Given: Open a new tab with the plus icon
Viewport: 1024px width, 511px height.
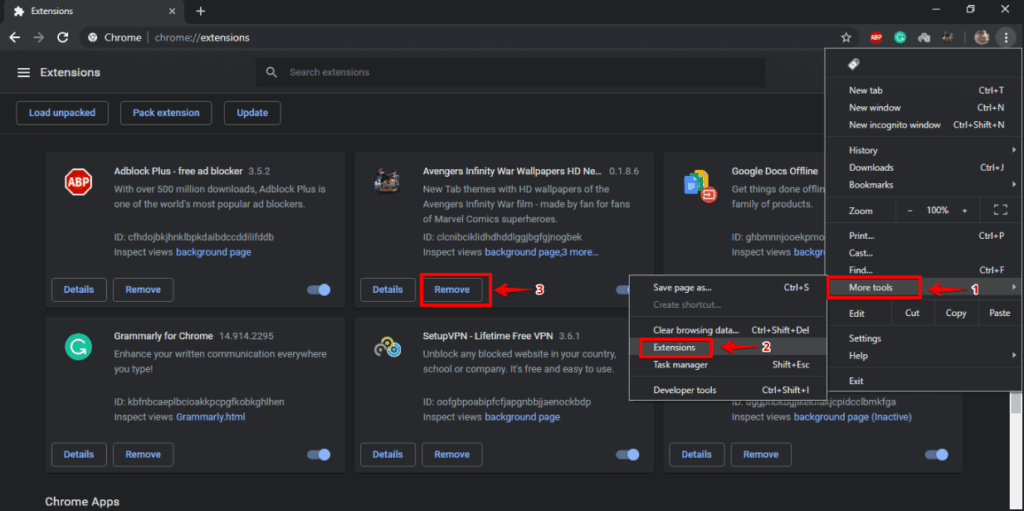Looking at the screenshot, I should point(200,11).
